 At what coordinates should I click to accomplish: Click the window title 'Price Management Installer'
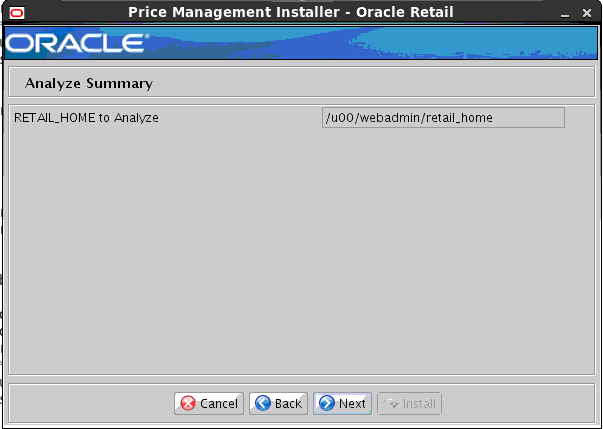pyautogui.click(x=235, y=12)
